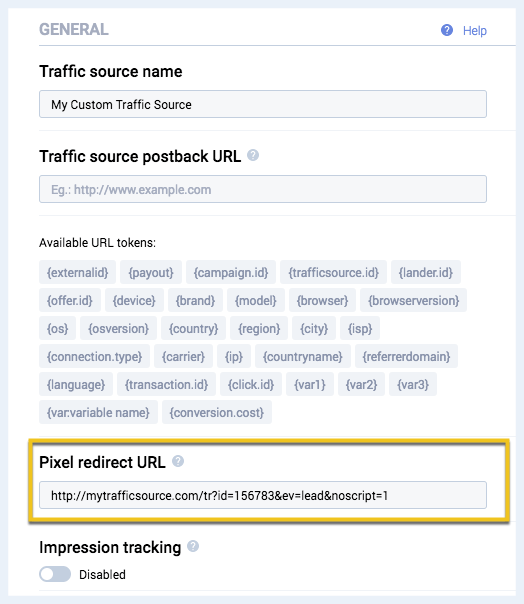Open the Help link
Screen dimensions: 524x604
[475, 30]
